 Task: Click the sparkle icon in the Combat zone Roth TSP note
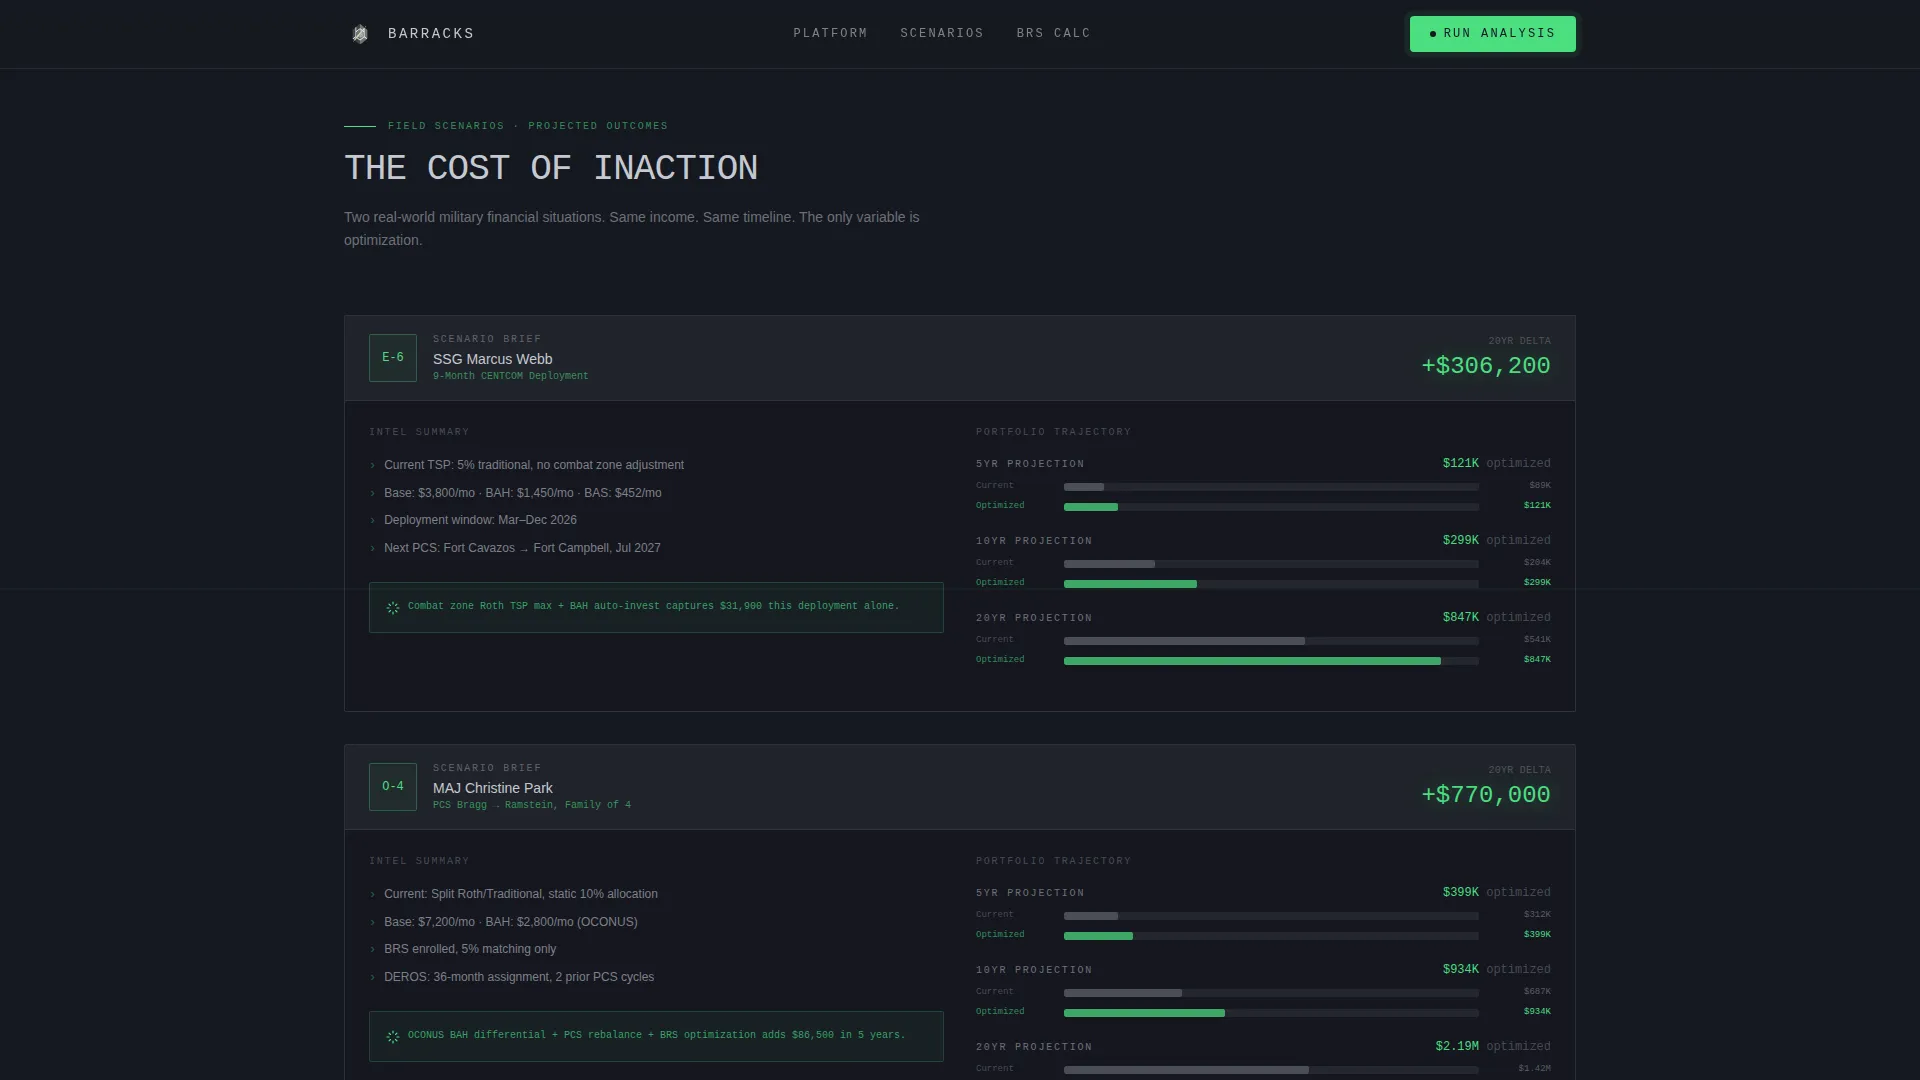pos(393,608)
